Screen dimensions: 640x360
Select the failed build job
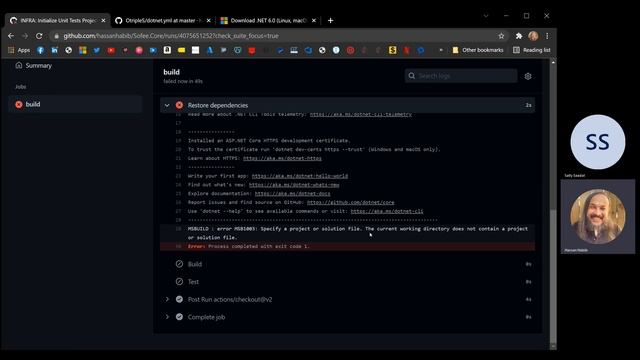coord(76,104)
